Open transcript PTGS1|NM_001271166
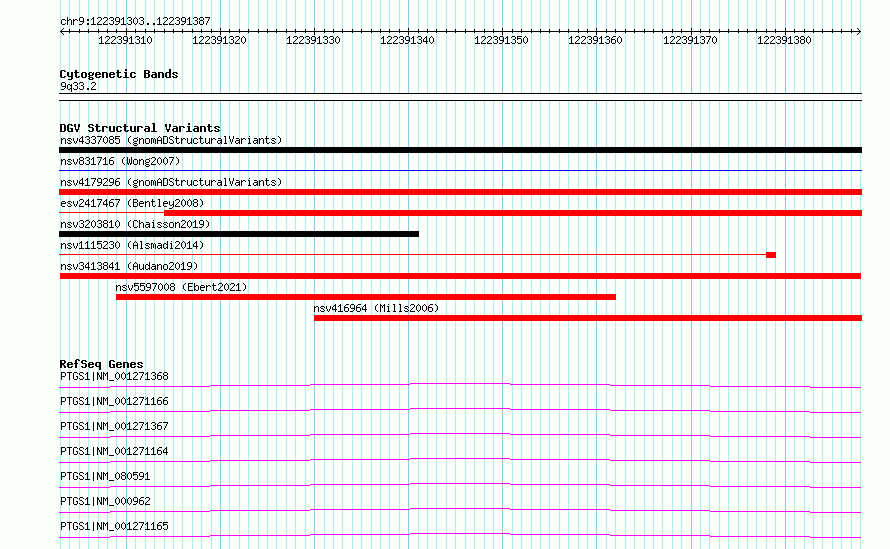890x549 pixels. (x=114, y=401)
